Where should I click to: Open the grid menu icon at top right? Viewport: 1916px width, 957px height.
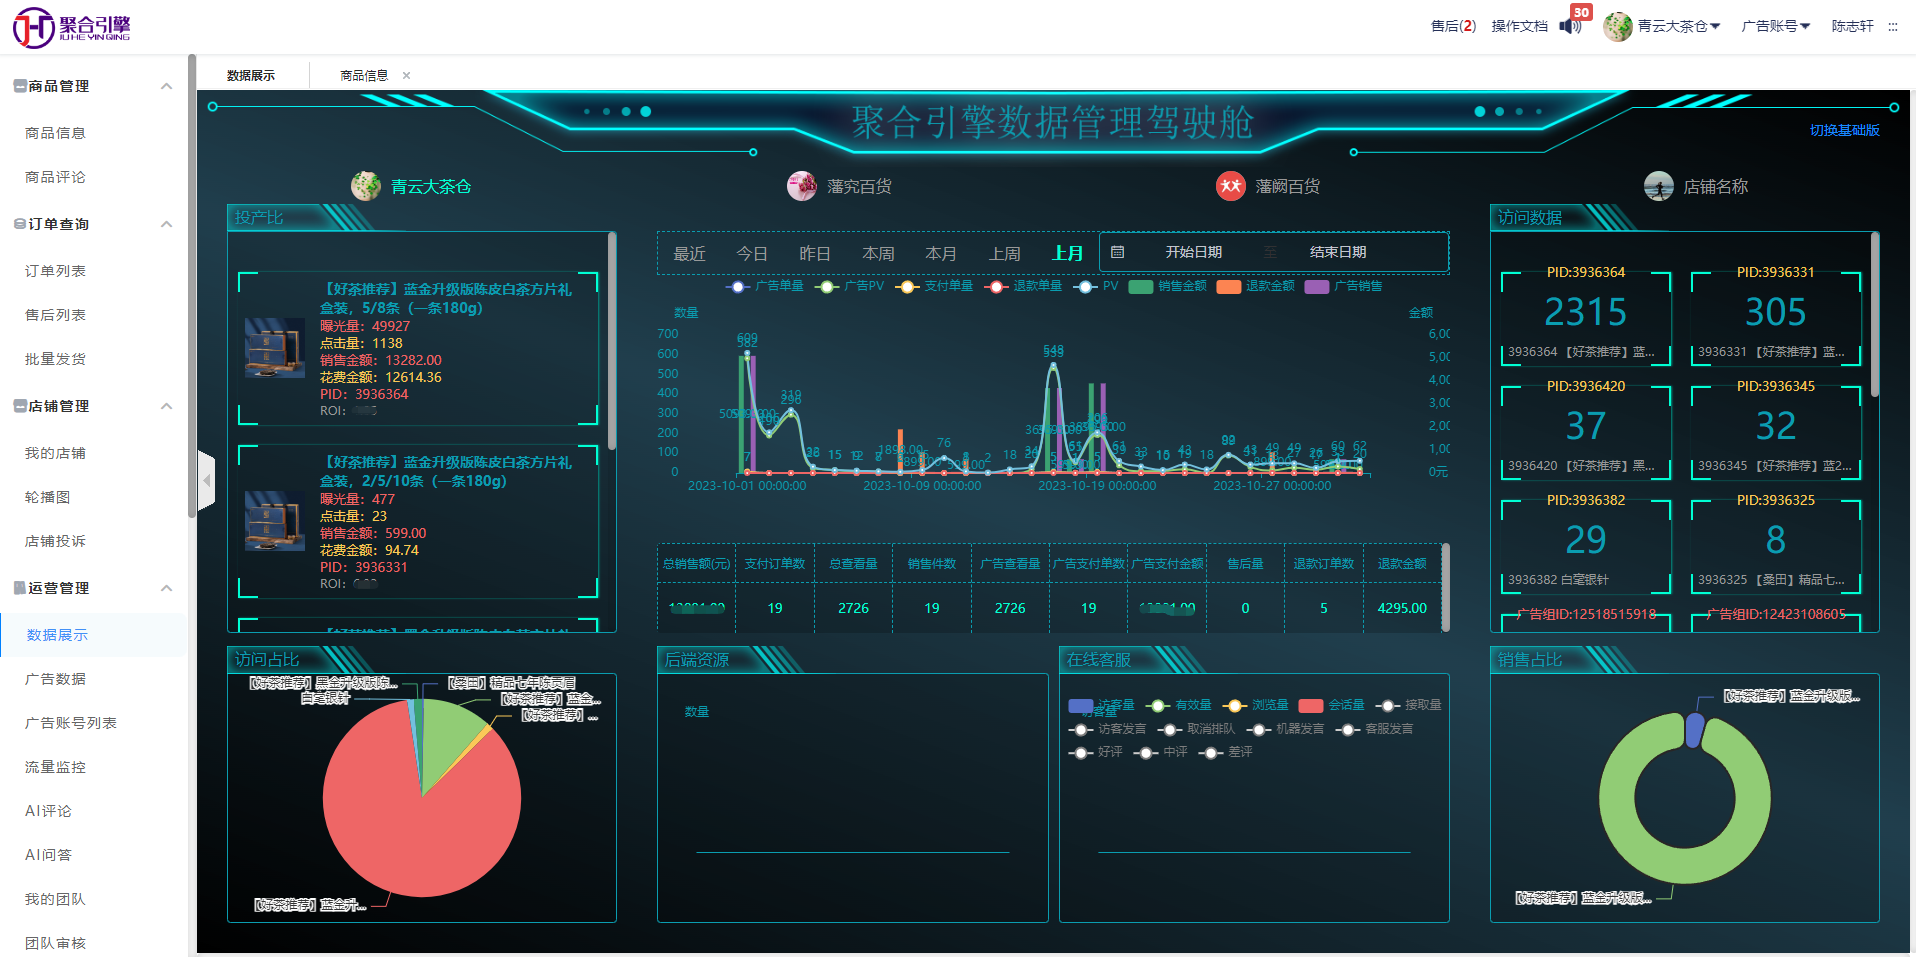pyautogui.click(x=1892, y=27)
